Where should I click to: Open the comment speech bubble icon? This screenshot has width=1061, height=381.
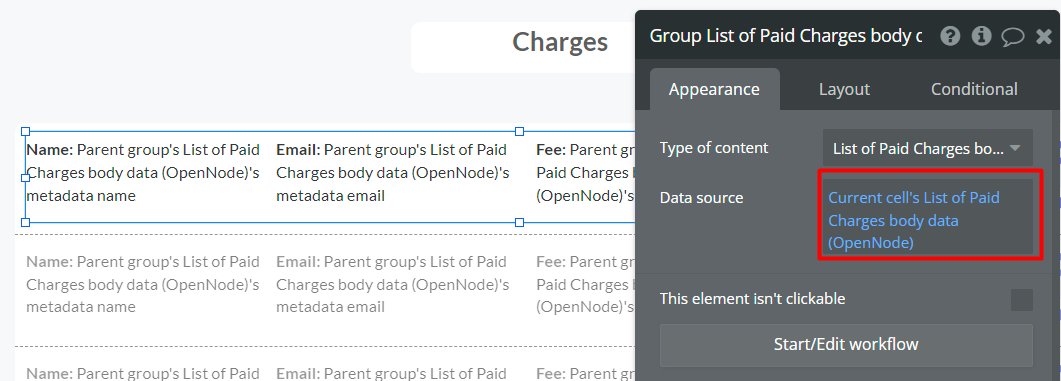[1012, 37]
